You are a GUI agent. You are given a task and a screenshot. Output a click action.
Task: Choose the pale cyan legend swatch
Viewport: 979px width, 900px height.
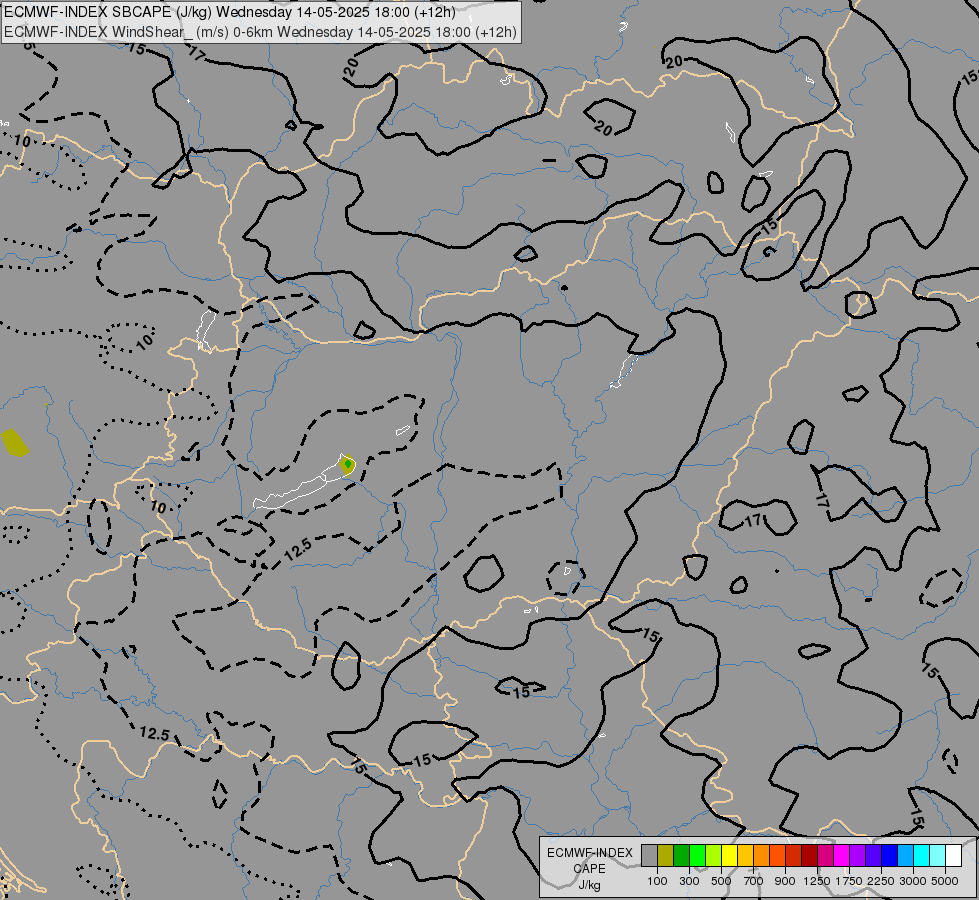pyautogui.click(x=937, y=855)
